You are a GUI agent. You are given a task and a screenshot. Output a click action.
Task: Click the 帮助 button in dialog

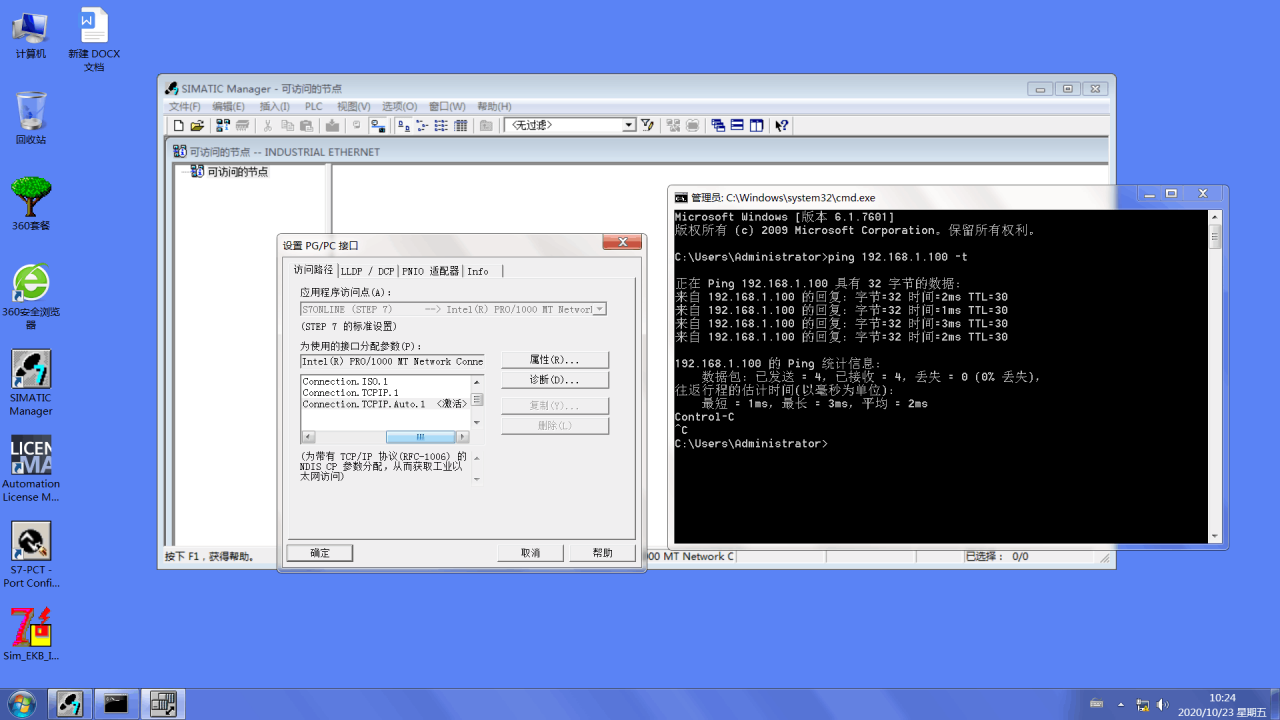(602, 553)
